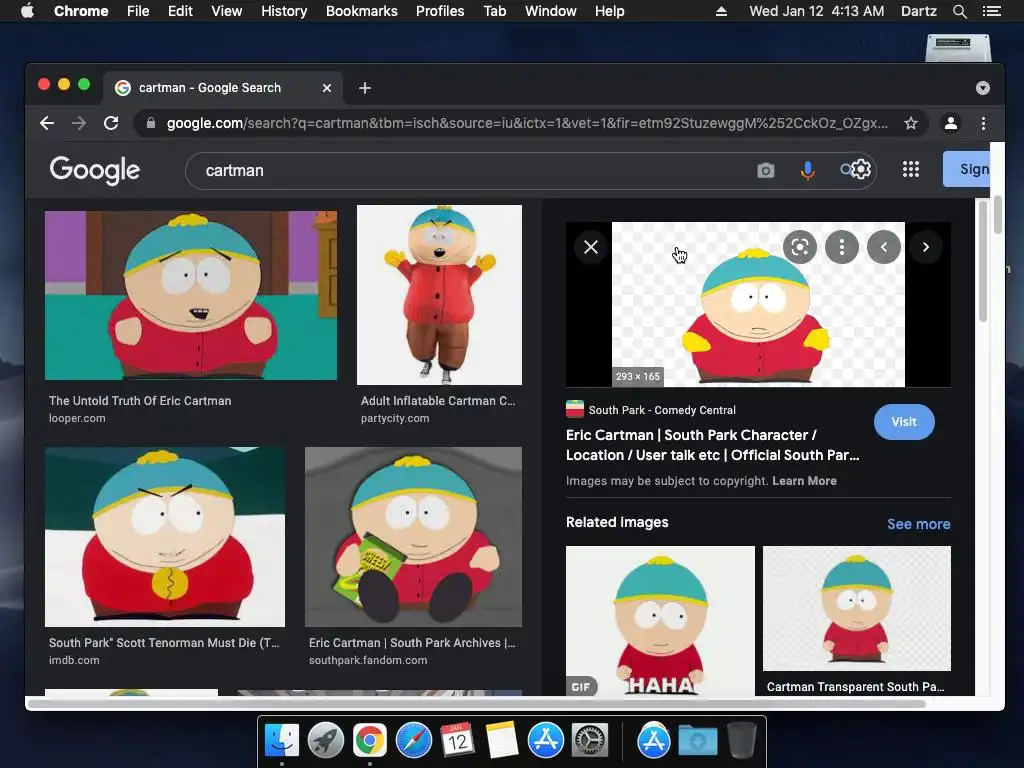This screenshot has width=1024, height=768.
Task: Click the Sign in button
Action: [967, 169]
